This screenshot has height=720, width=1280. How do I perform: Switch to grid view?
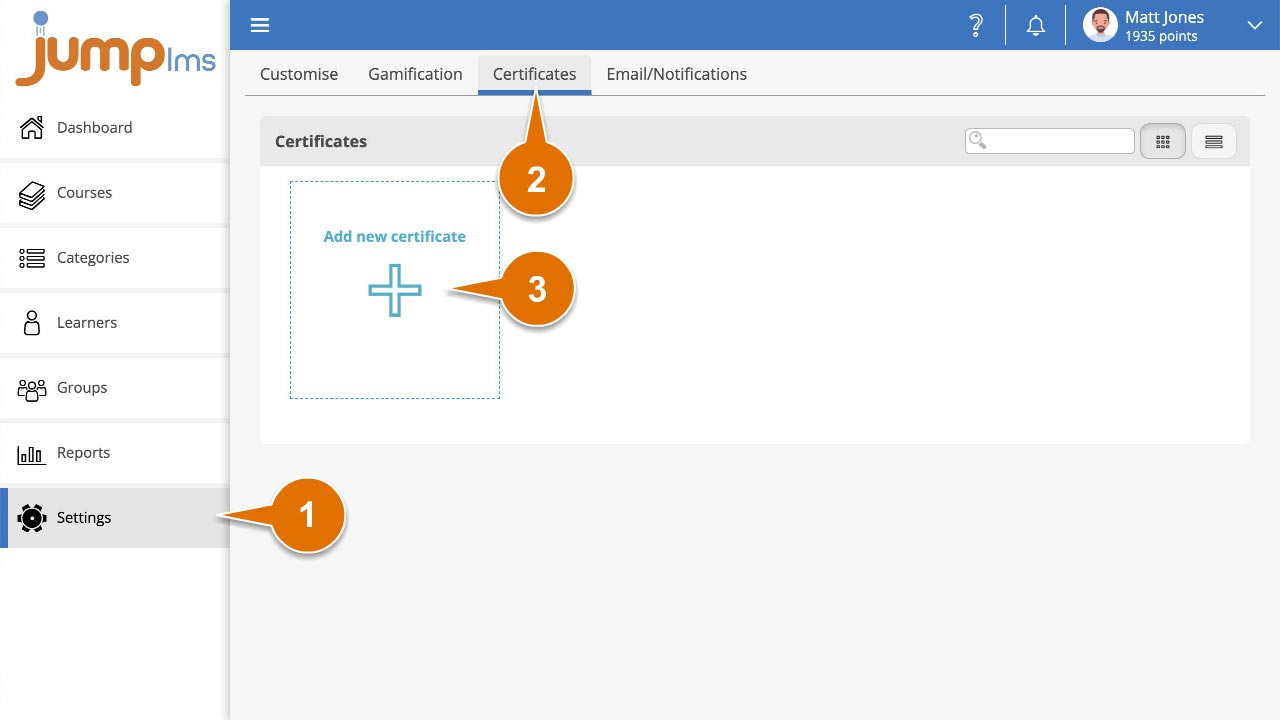[x=1163, y=142]
